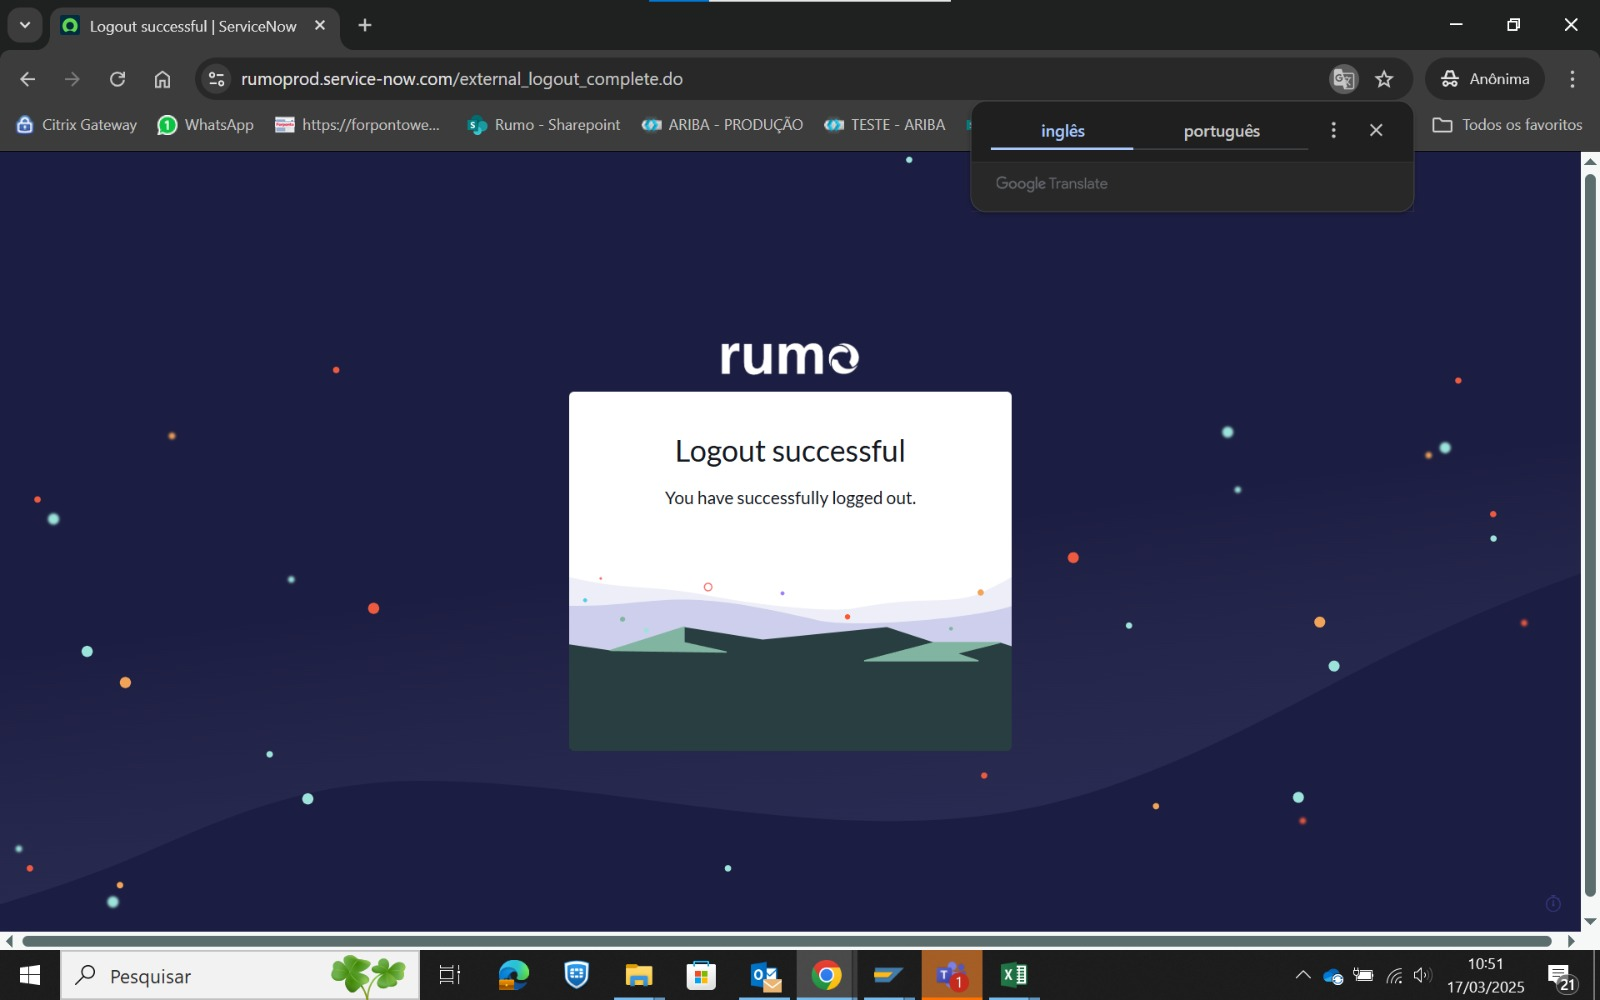Click the horizontal scrollbar right arrow

point(1571,941)
